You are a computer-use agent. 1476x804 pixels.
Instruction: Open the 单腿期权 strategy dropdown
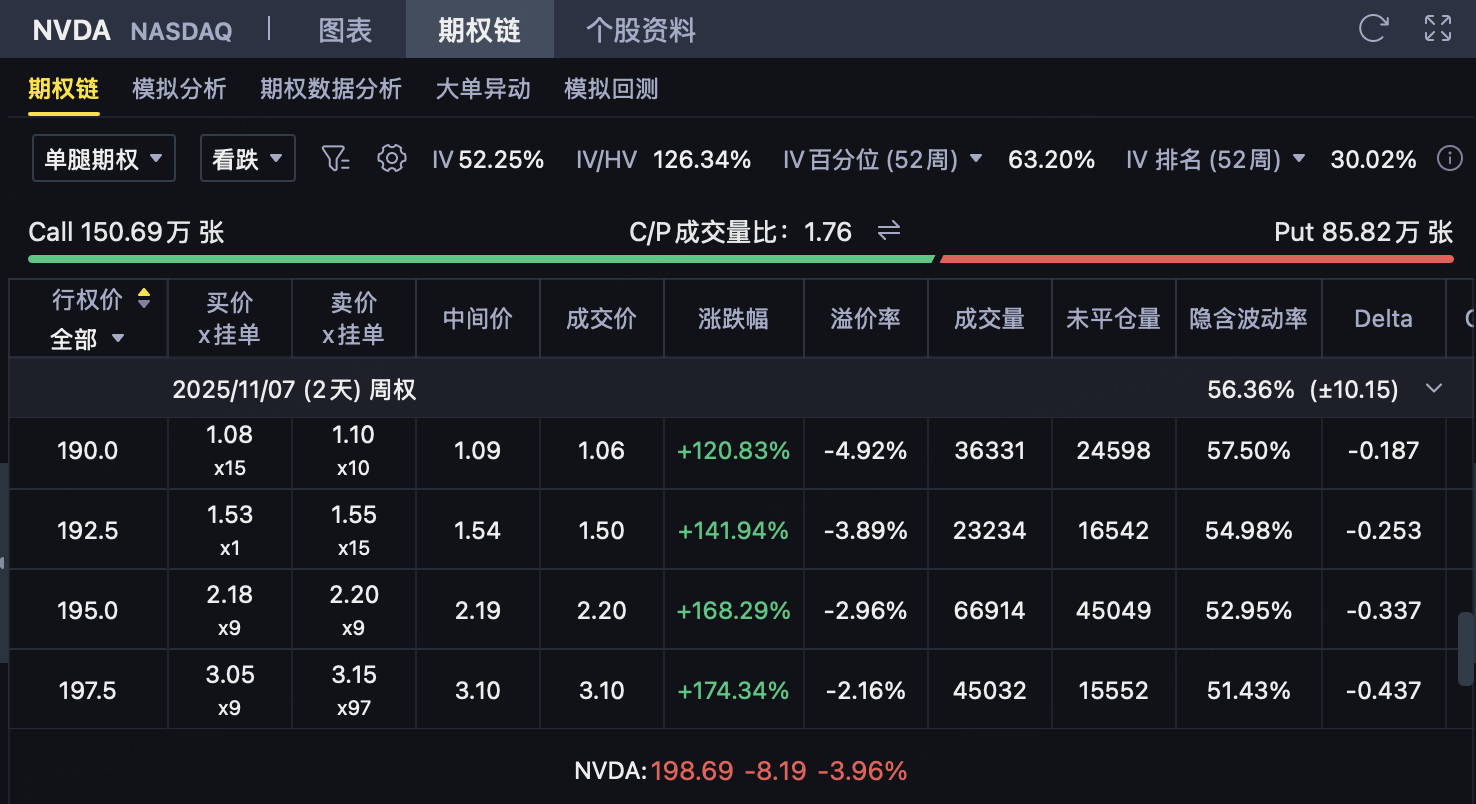[x=104, y=158]
